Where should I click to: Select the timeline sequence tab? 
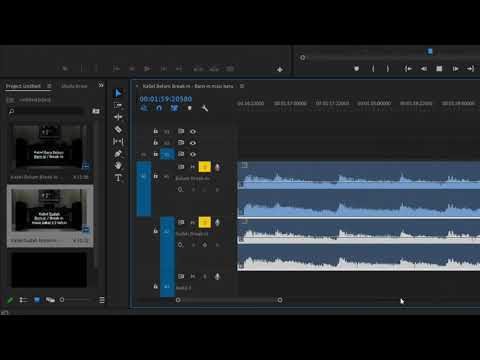point(188,86)
